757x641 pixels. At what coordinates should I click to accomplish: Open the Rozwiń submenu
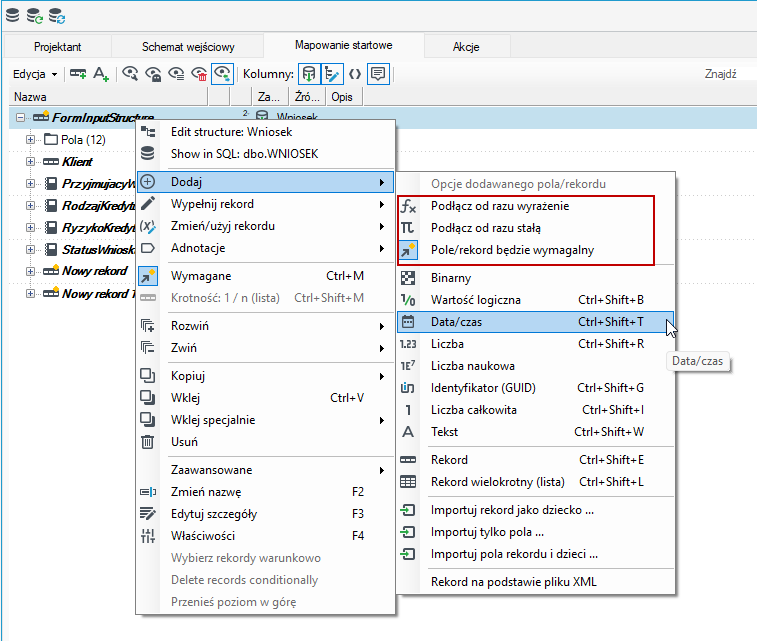coord(266,326)
